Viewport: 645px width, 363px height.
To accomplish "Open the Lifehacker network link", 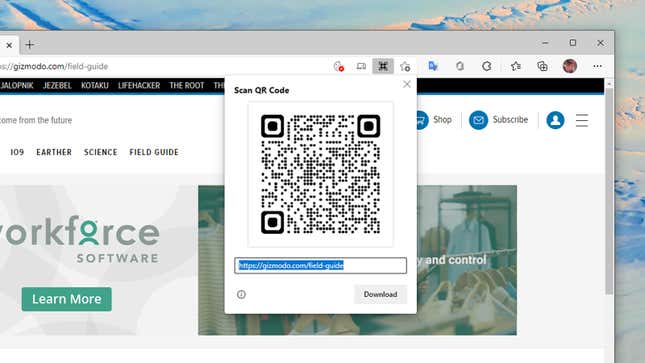I will click(x=139, y=86).
